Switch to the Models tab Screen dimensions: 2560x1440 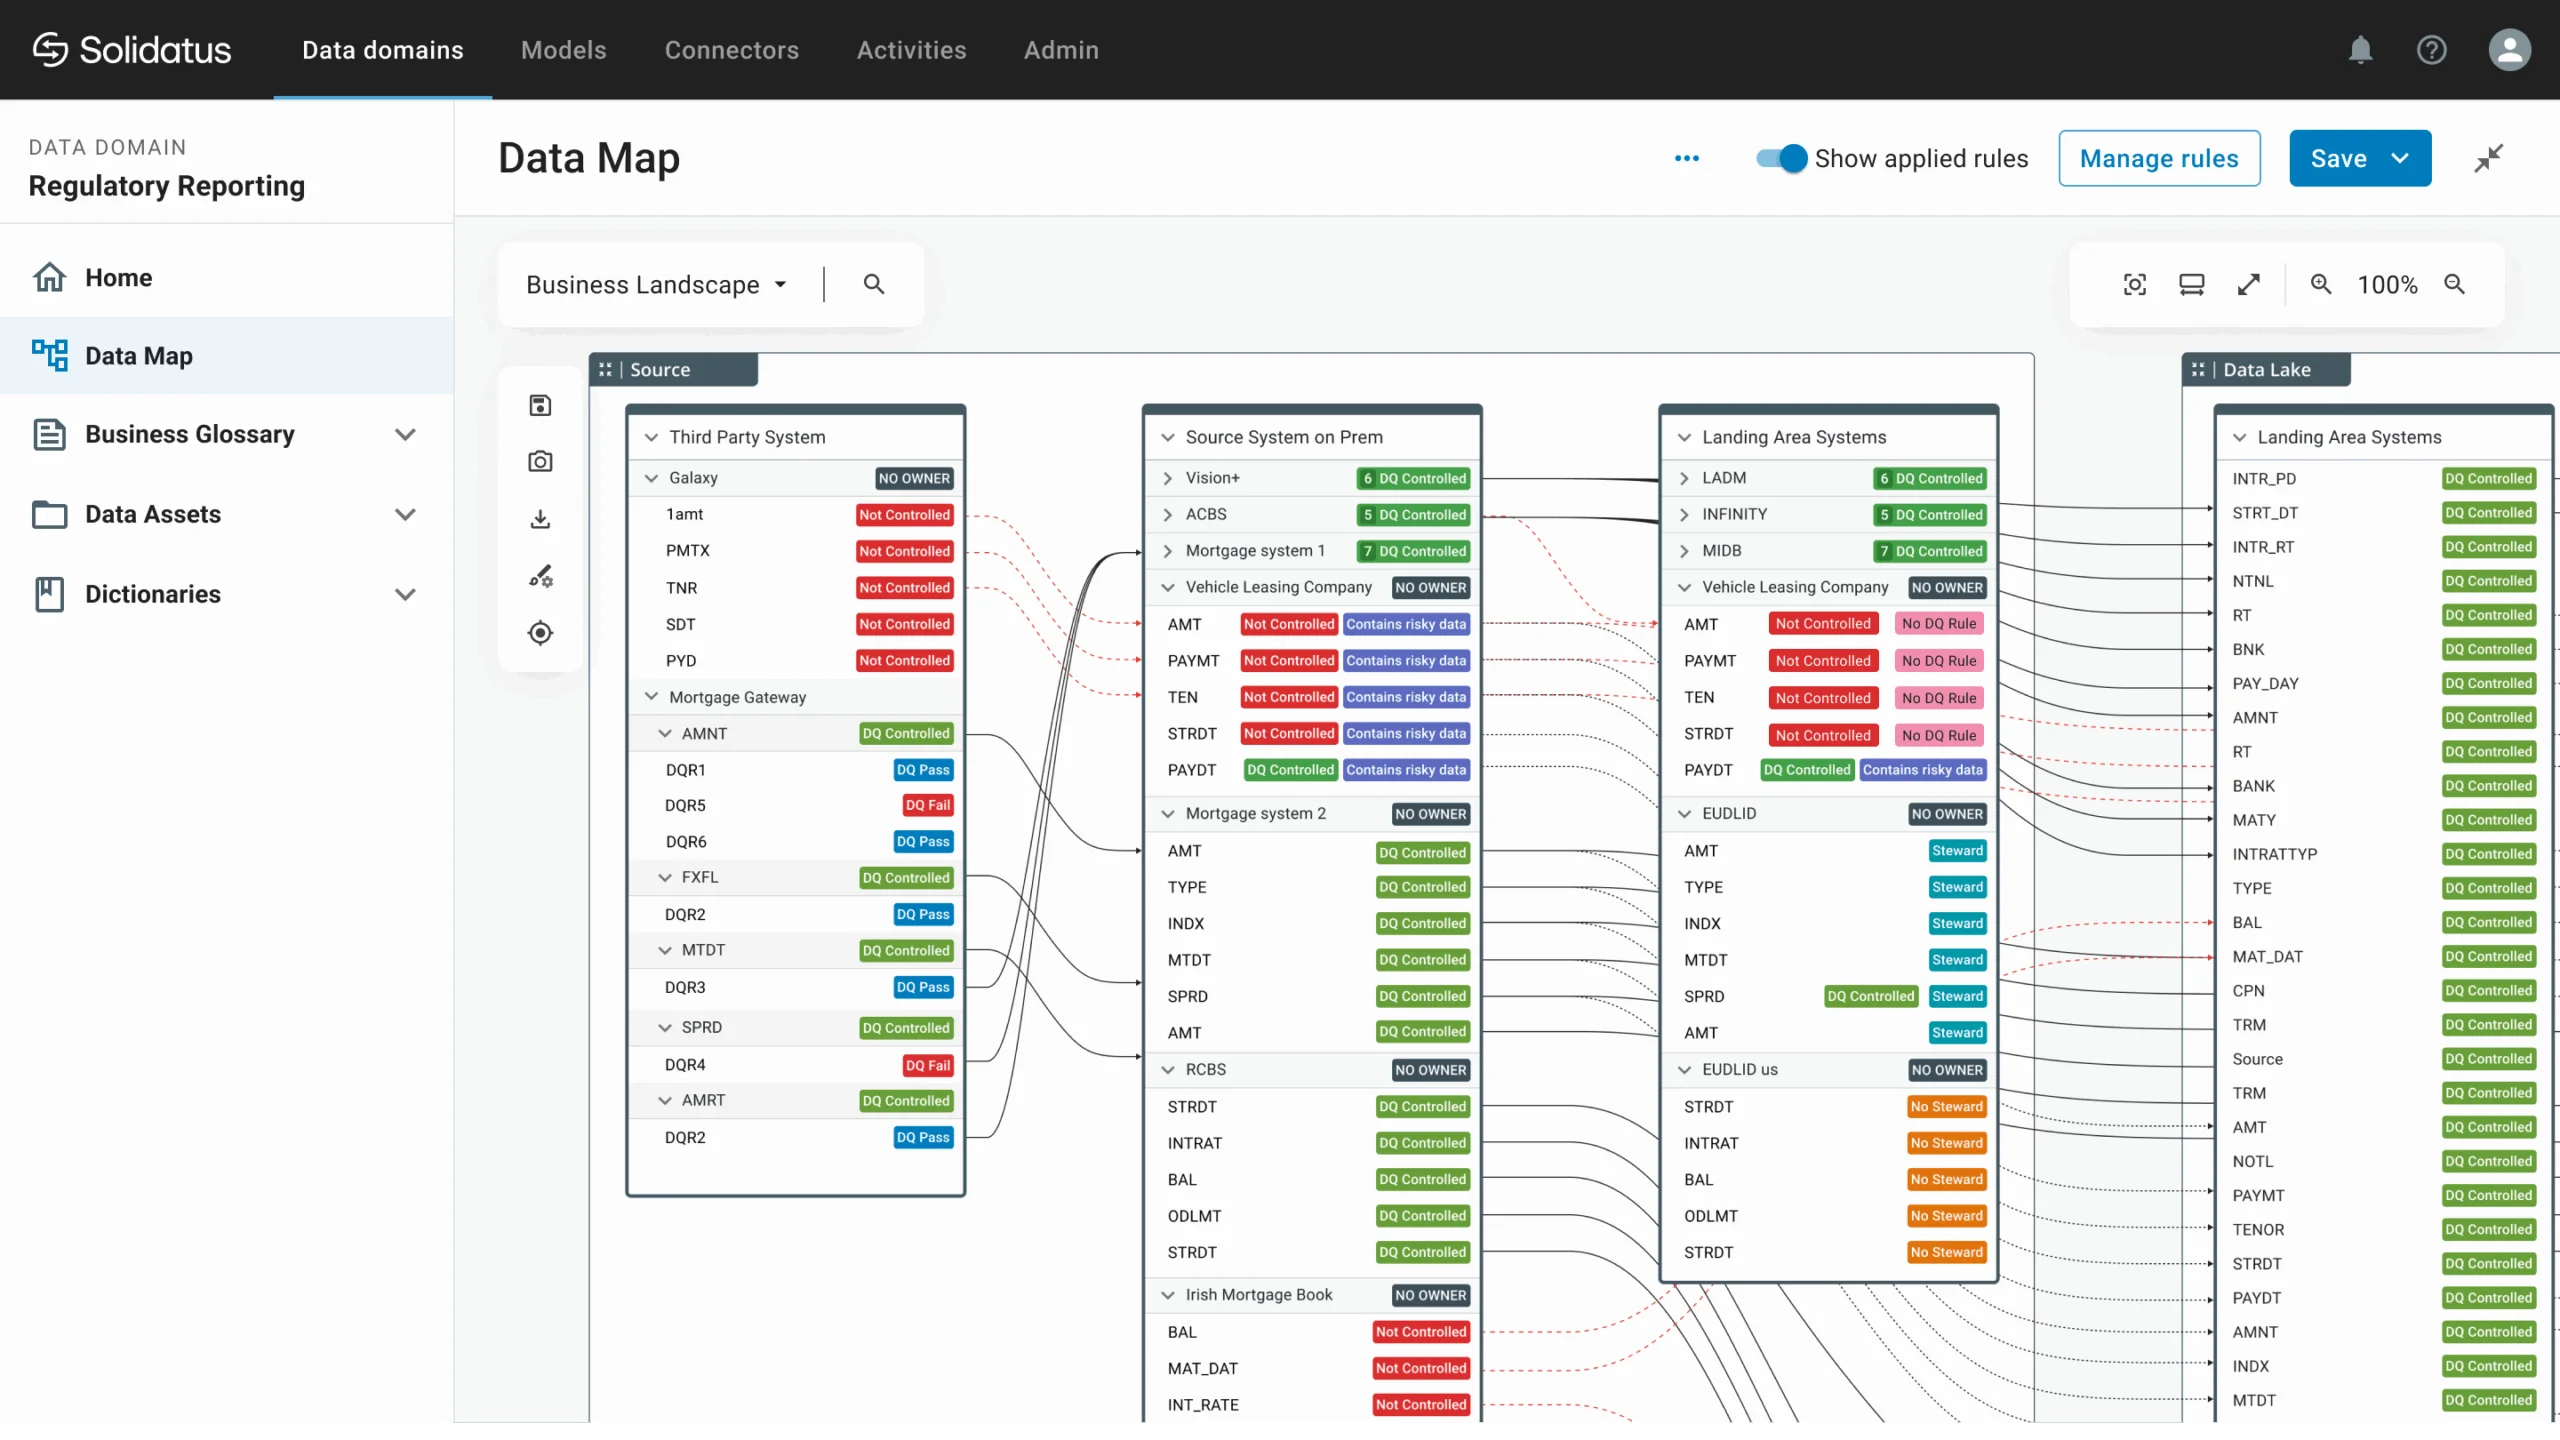coord(563,50)
